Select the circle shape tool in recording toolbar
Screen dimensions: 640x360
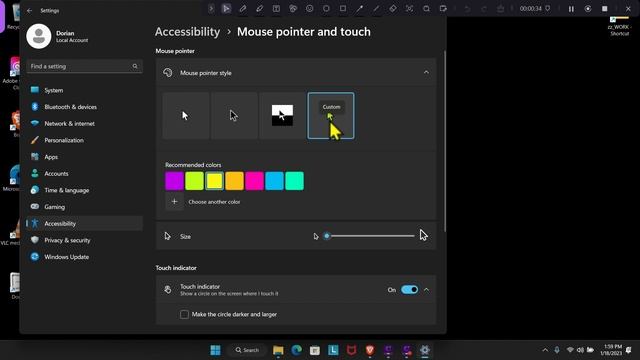(x=326, y=9)
